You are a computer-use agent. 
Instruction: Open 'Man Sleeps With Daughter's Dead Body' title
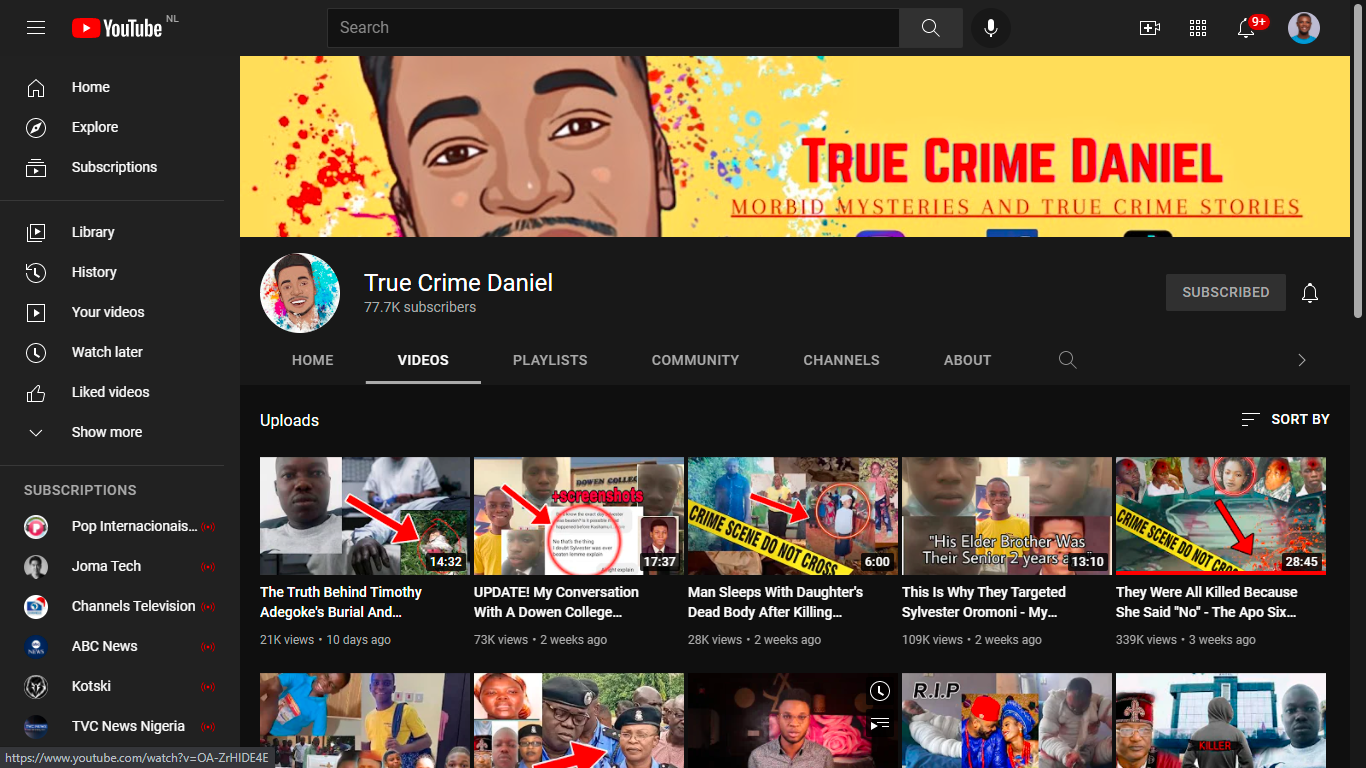pos(775,602)
